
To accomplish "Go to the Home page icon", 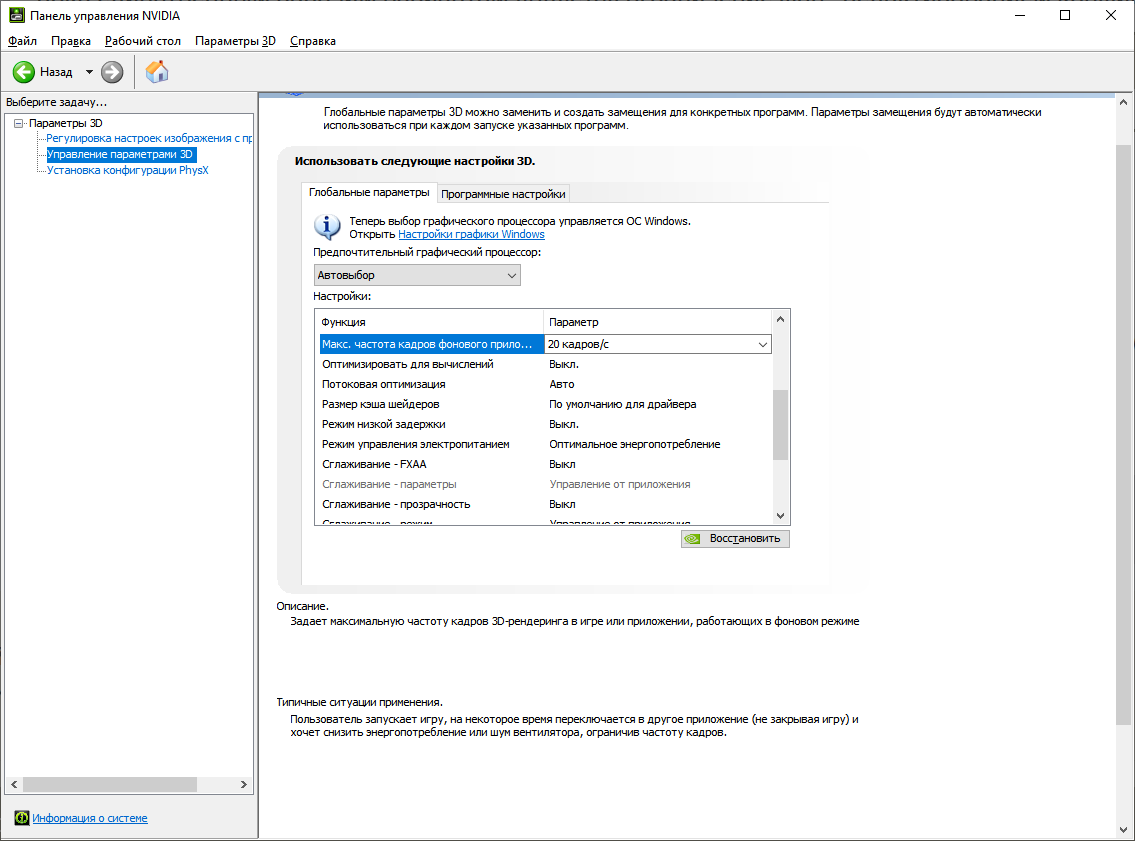I will point(156,72).
